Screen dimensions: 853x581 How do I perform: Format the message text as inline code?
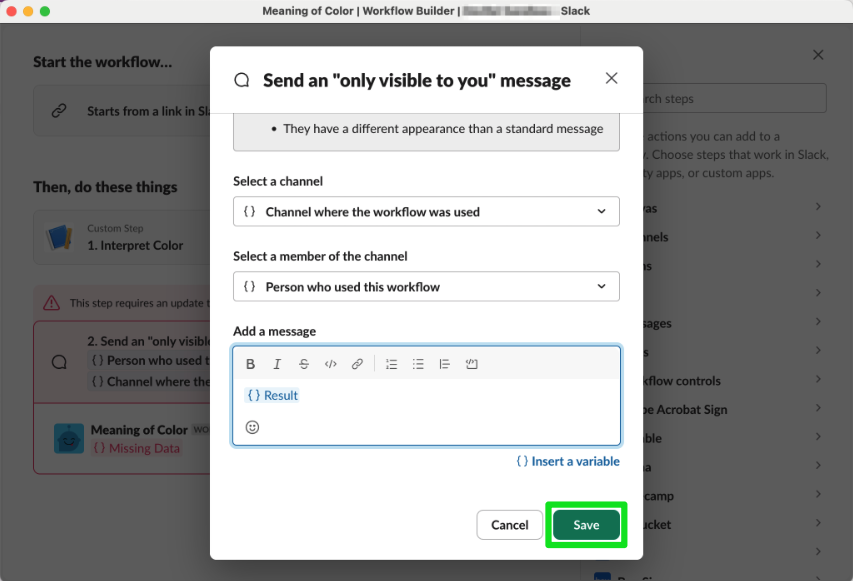(x=330, y=363)
